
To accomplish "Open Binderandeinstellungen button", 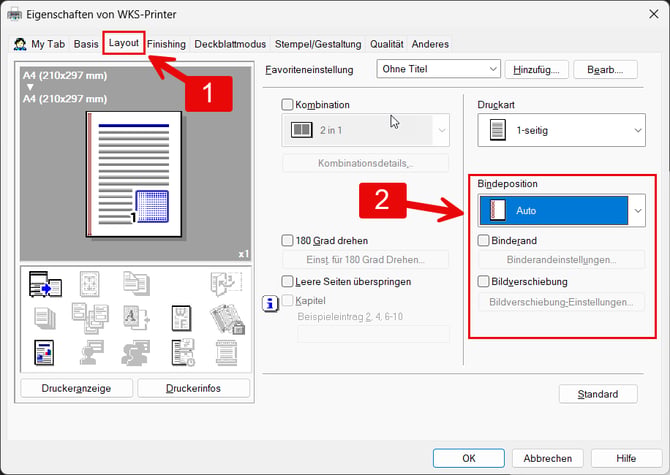I will coord(561,260).
